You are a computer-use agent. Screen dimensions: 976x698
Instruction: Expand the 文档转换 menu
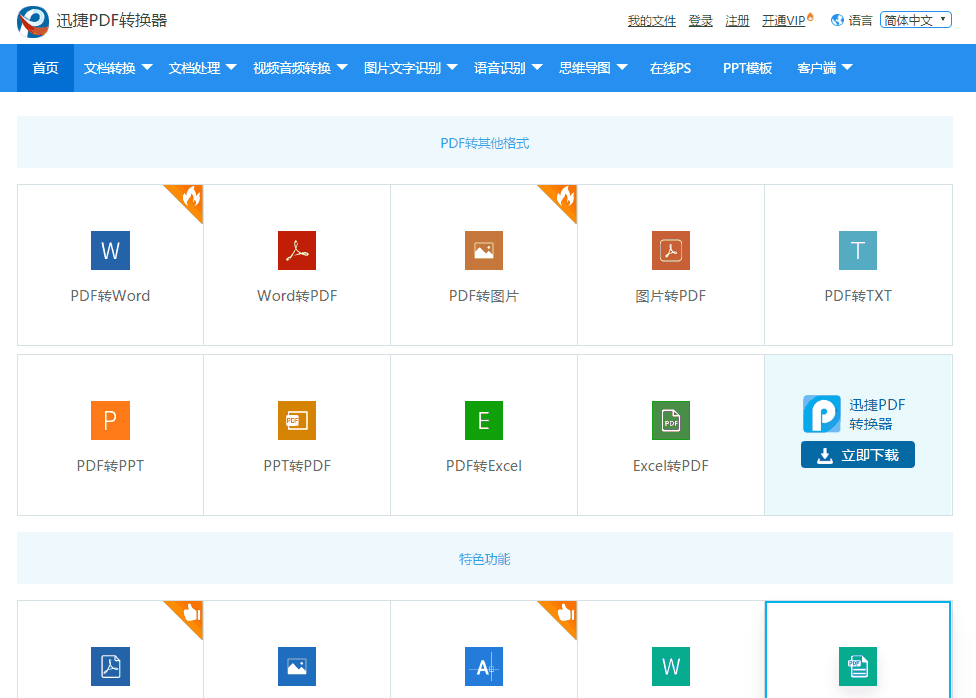118,68
